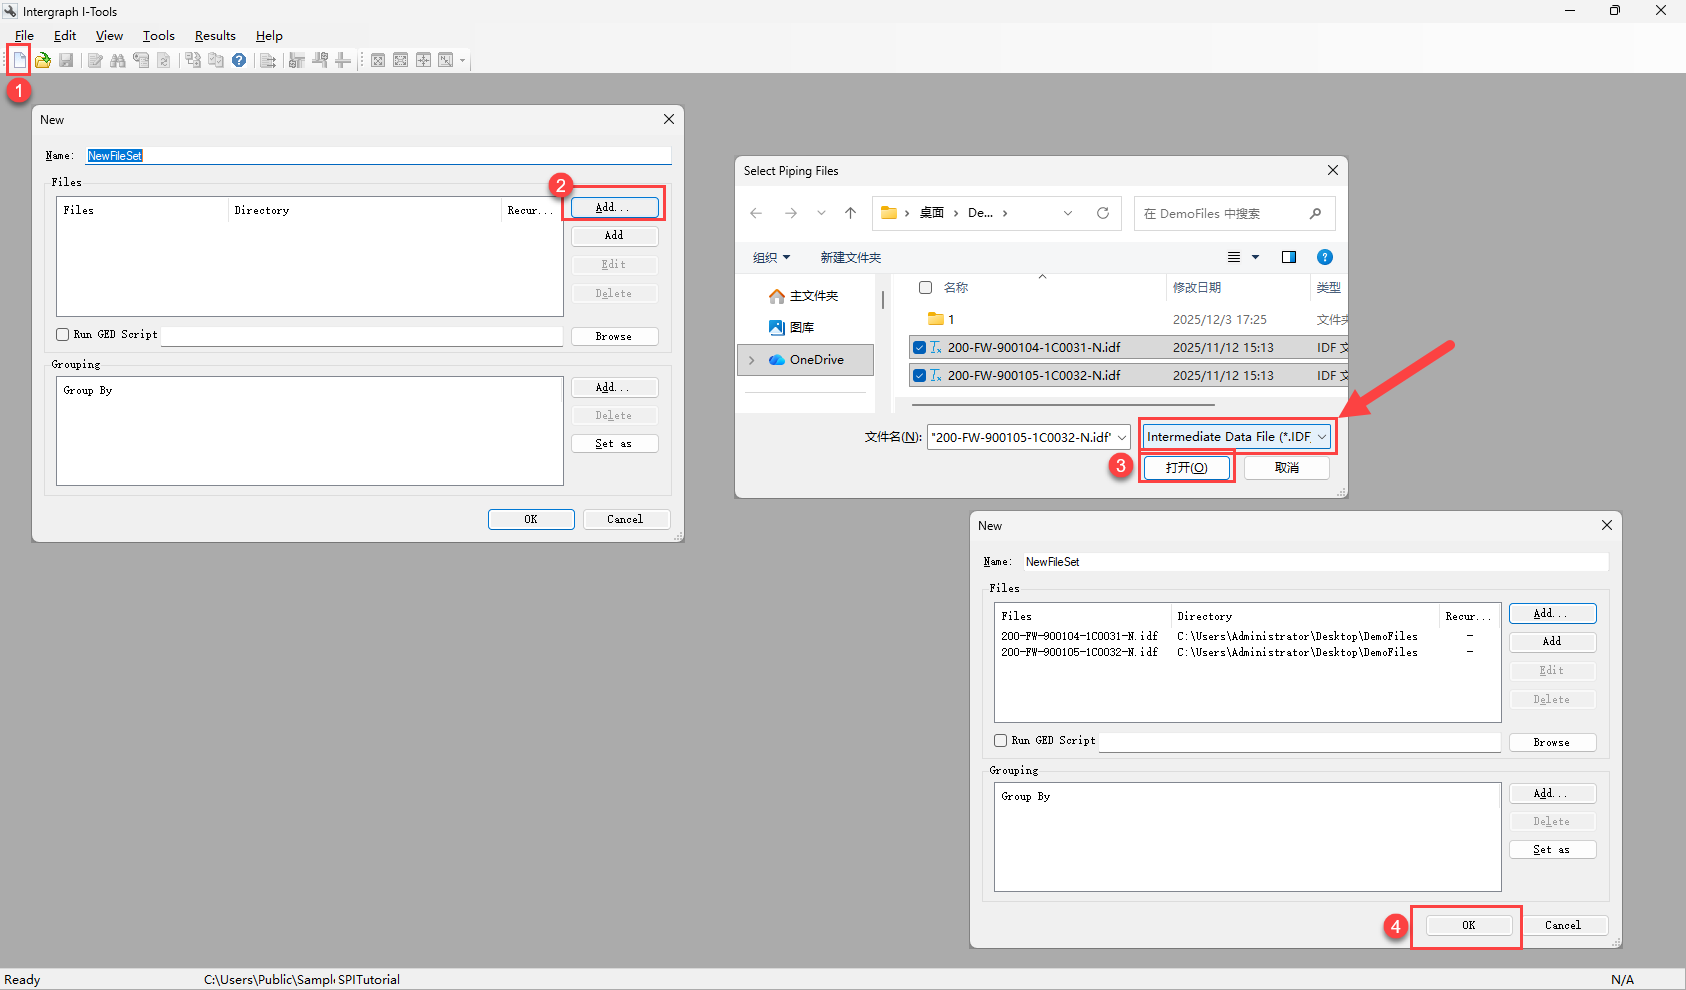Click the blue Help icon in main toolbar
The width and height of the screenshot is (1686, 990).
239,60
